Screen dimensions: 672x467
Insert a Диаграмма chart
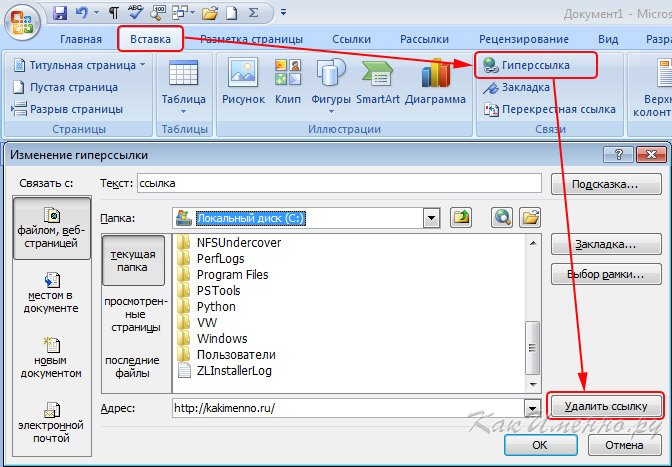pyautogui.click(x=435, y=81)
